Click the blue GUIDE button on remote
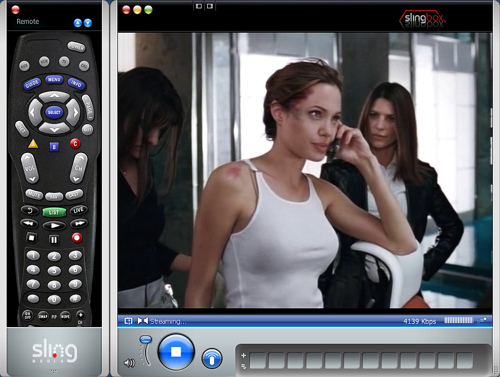The image size is (500, 377). (x=32, y=84)
